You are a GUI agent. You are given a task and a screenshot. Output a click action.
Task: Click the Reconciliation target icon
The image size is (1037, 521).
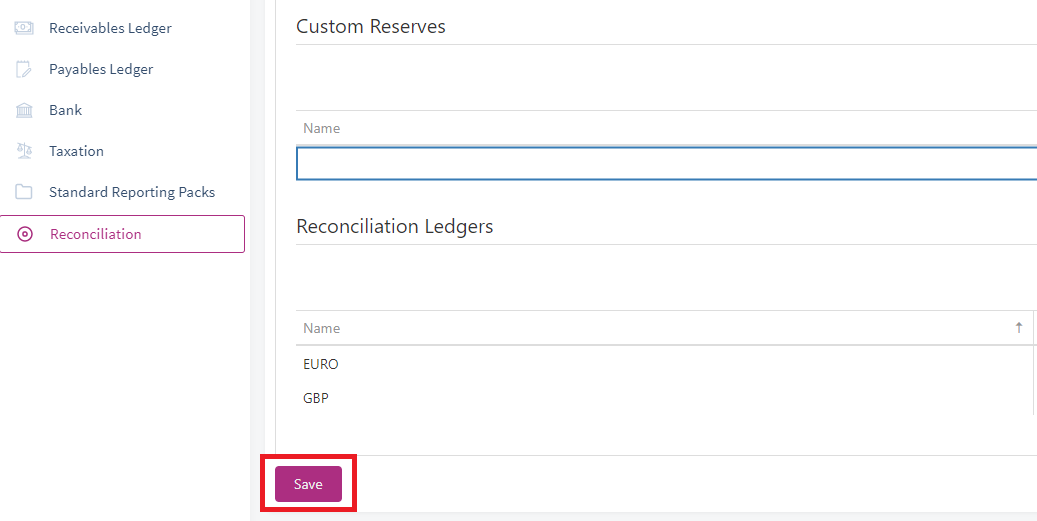pyautogui.click(x=24, y=234)
